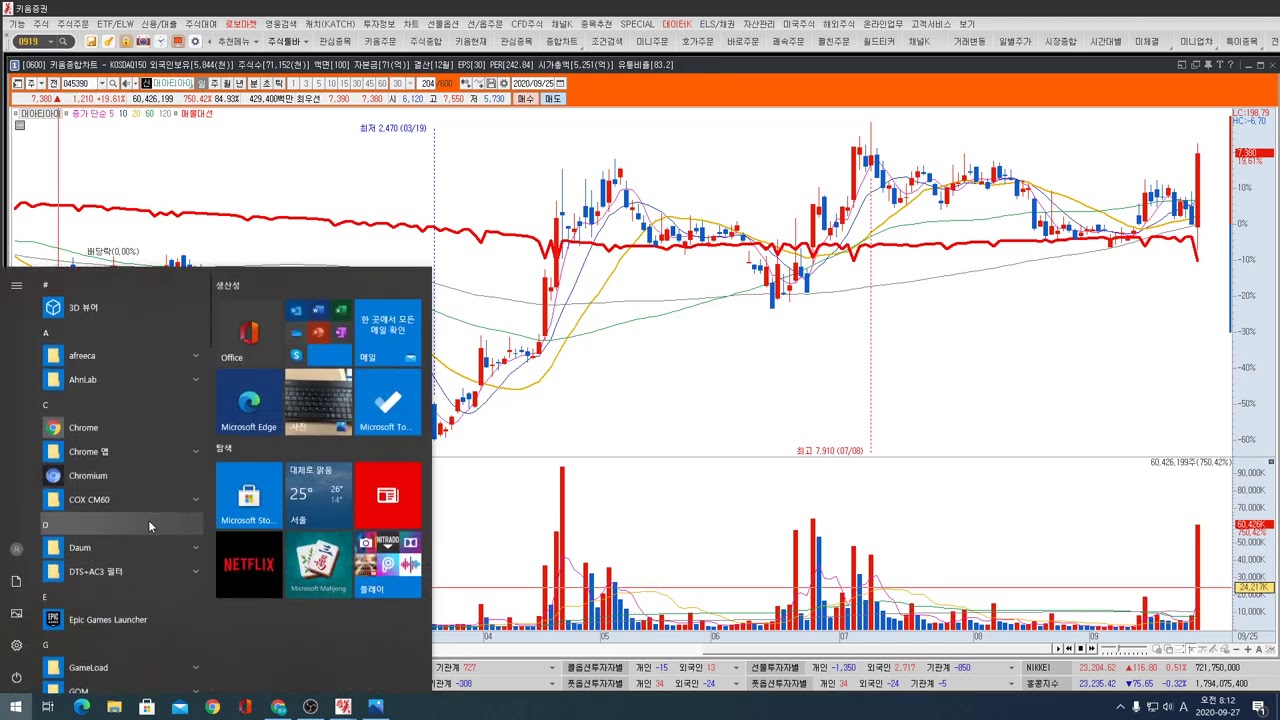Toggle minute (분) chart period button
The height and width of the screenshot is (720, 1280).
tap(254, 83)
